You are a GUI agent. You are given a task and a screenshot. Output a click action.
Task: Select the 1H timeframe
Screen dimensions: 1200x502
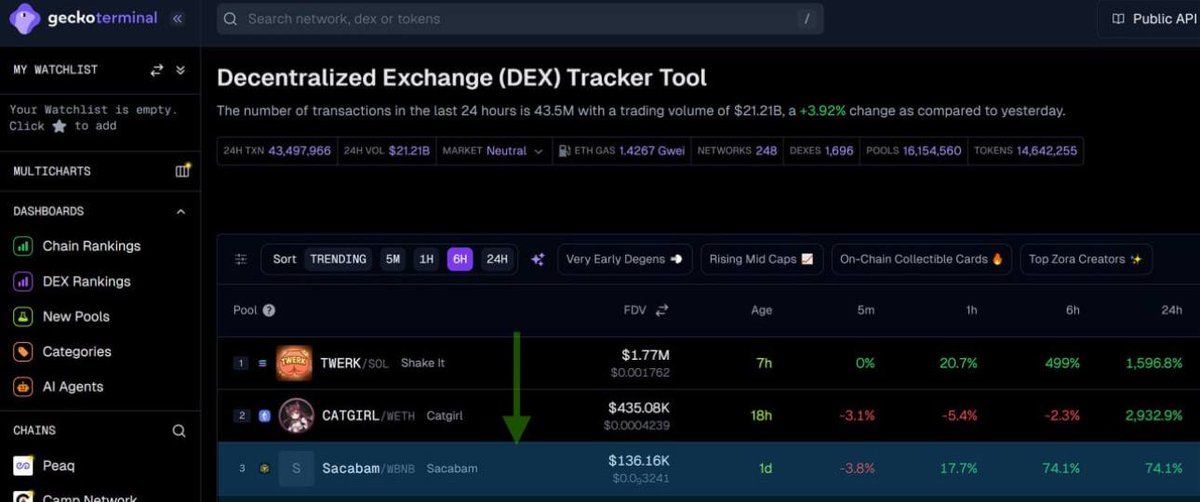[x=427, y=259]
